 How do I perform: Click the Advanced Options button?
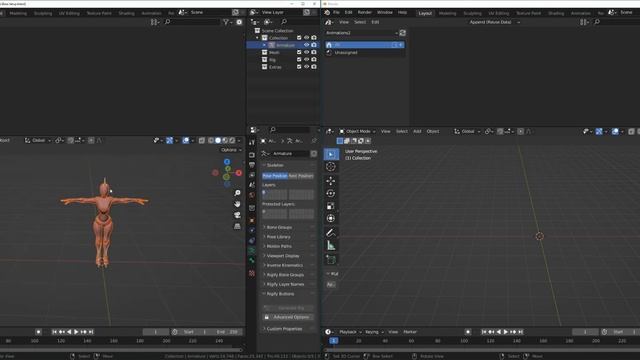pos(288,317)
